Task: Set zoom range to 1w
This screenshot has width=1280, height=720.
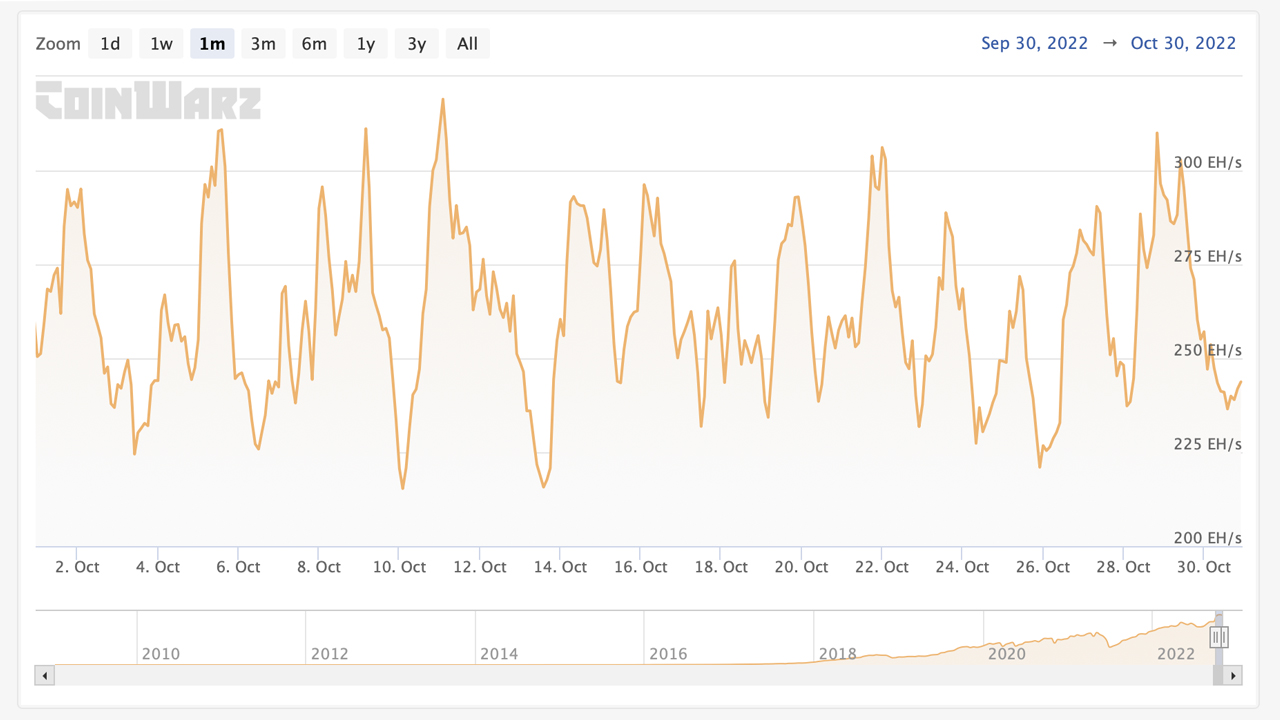Action: [x=161, y=44]
